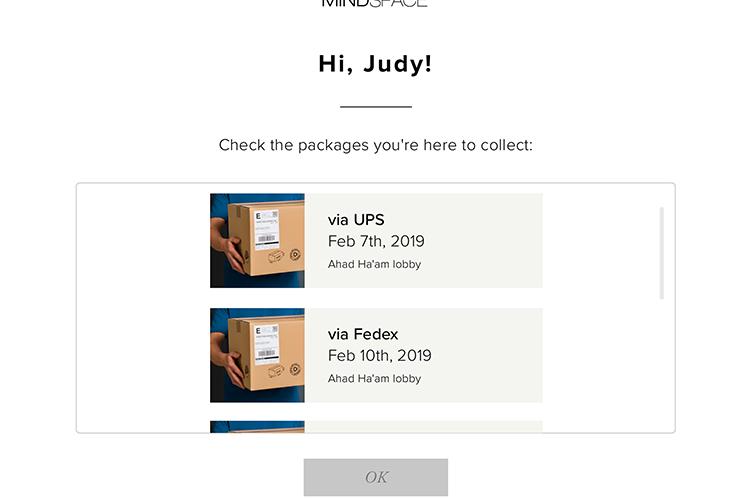Check the partially visible third package card
The image size is (750, 500).
coord(376,427)
